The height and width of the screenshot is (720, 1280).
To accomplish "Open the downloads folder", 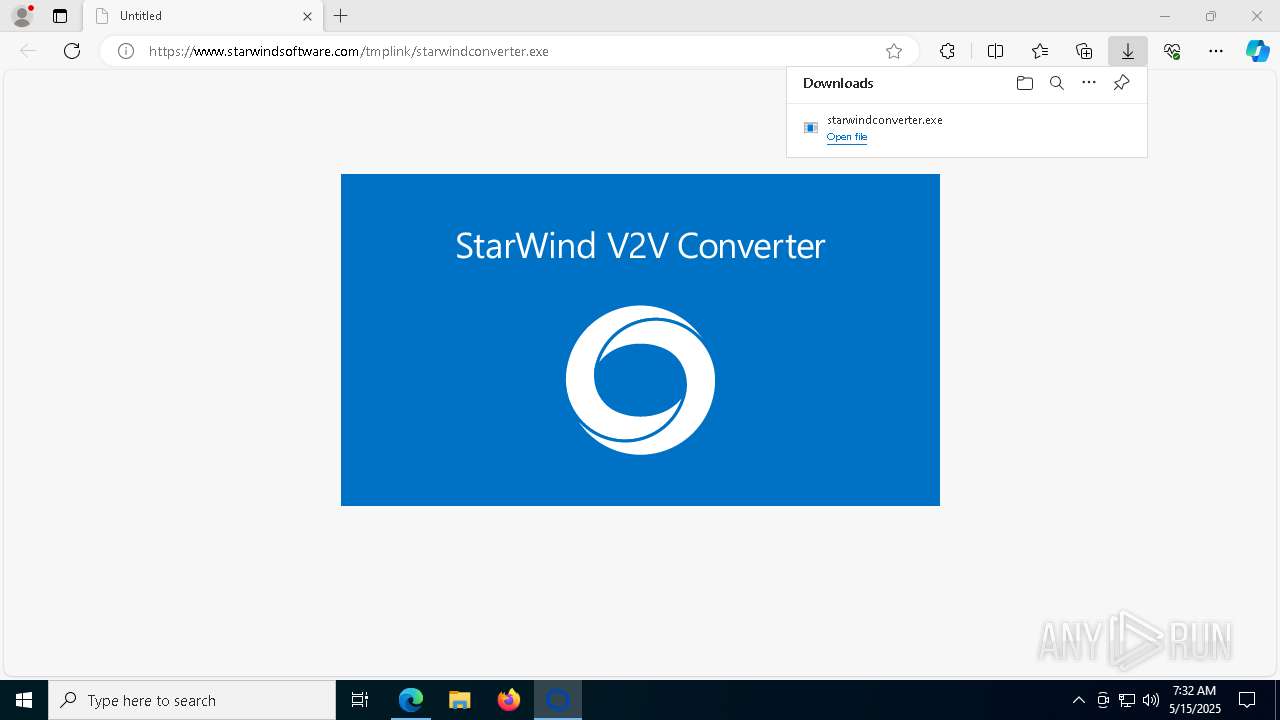I will [1024, 83].
